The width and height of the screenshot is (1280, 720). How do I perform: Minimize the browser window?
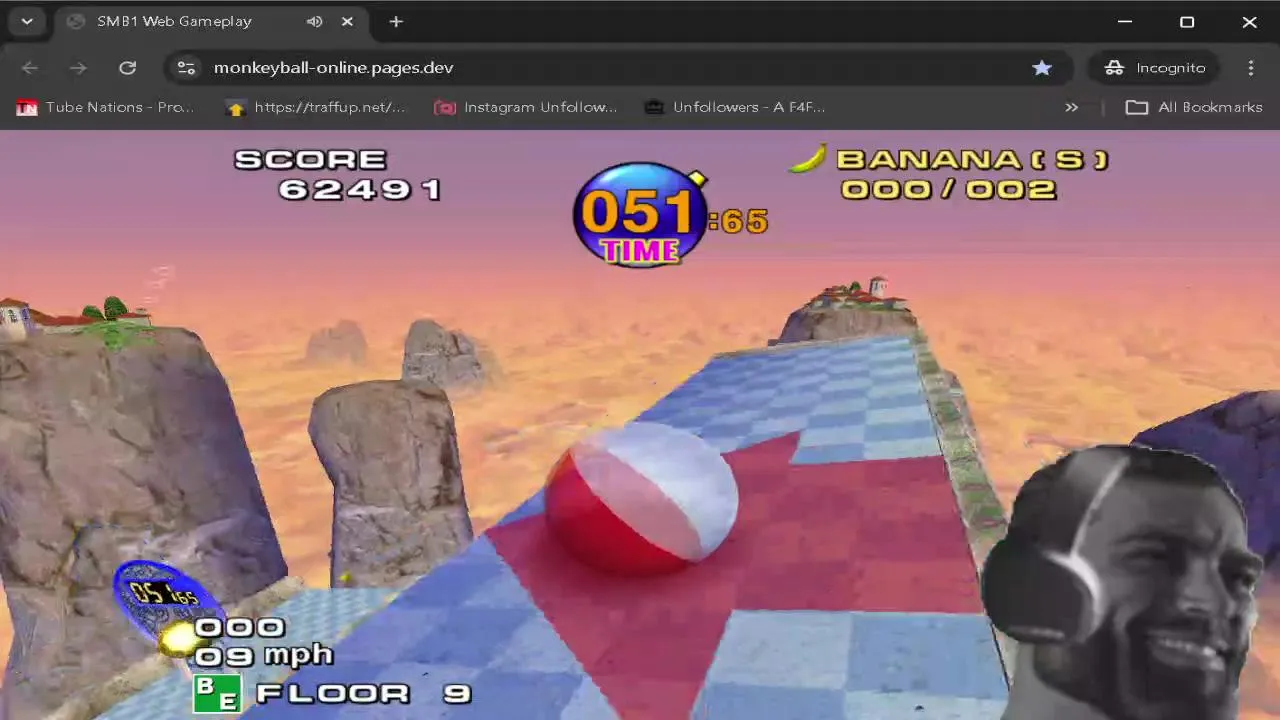(x=1125, y=21)
